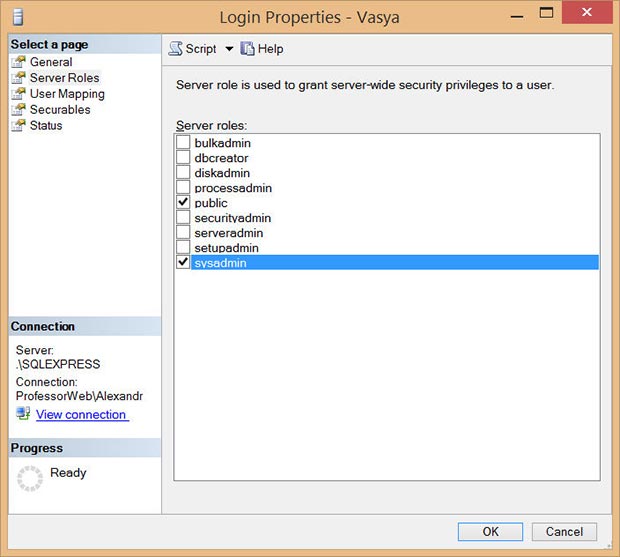Tick the setupadmin role checkbox
Screen dimensions: 620x557
[x=183, y=247]
